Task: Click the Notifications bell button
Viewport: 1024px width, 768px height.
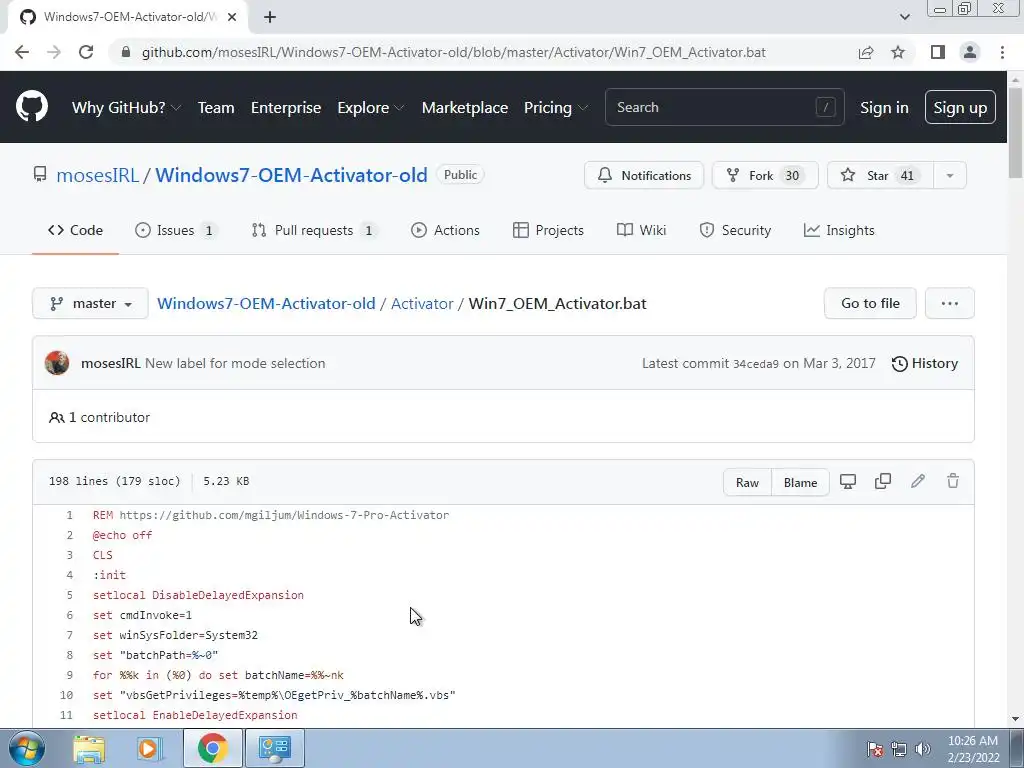Action: (644, 175)
